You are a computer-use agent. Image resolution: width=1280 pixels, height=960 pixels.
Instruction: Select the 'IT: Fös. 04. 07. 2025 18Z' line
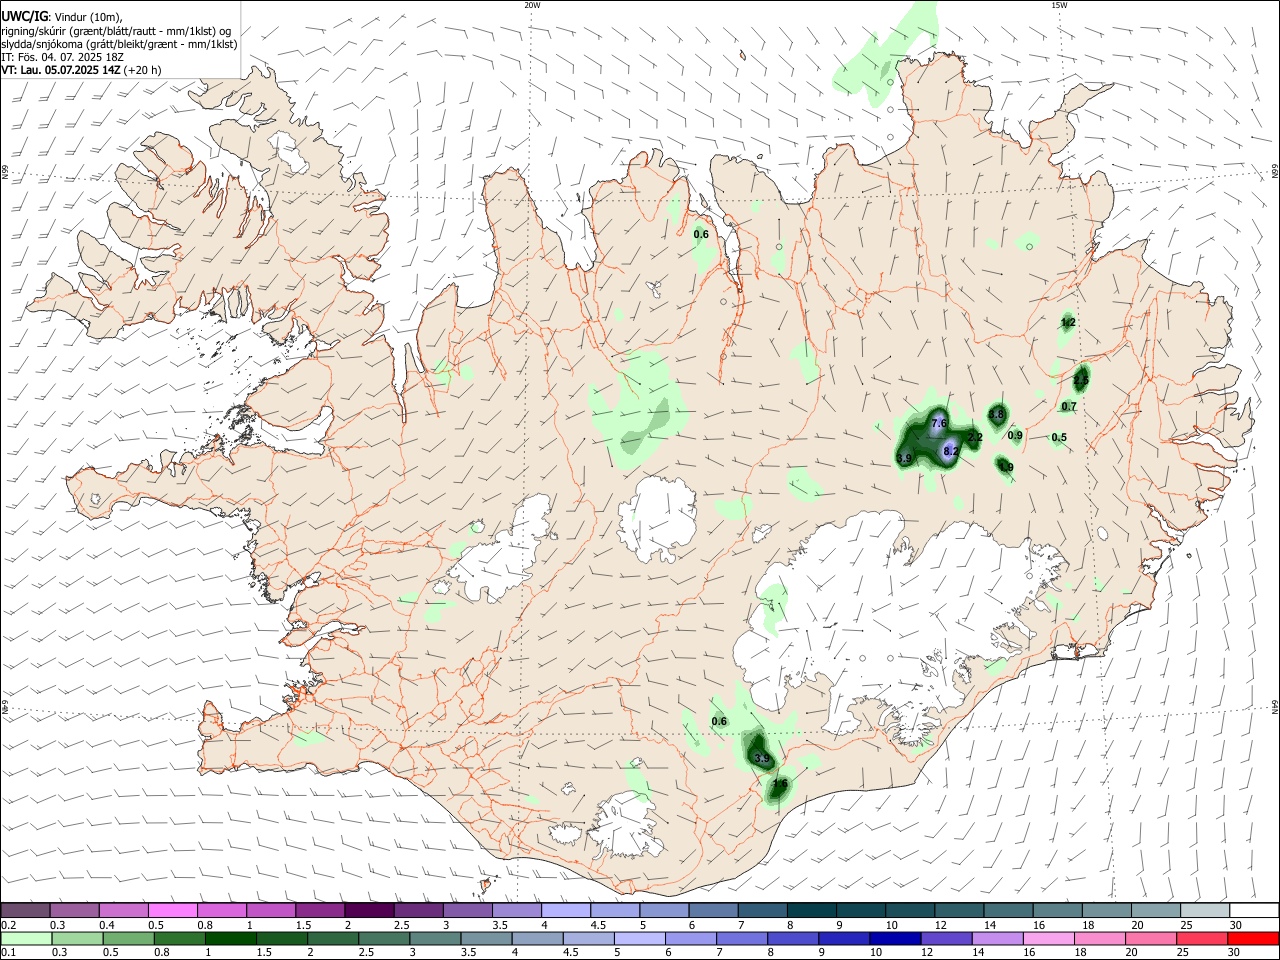[62, 57]
